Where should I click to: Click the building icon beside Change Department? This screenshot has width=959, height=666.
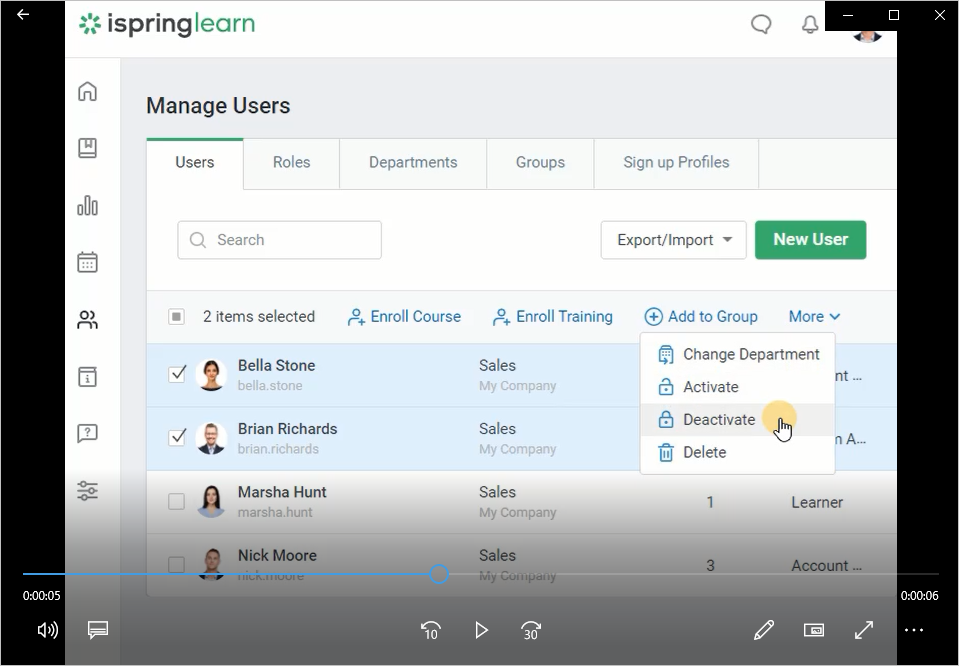click(665, 355)
